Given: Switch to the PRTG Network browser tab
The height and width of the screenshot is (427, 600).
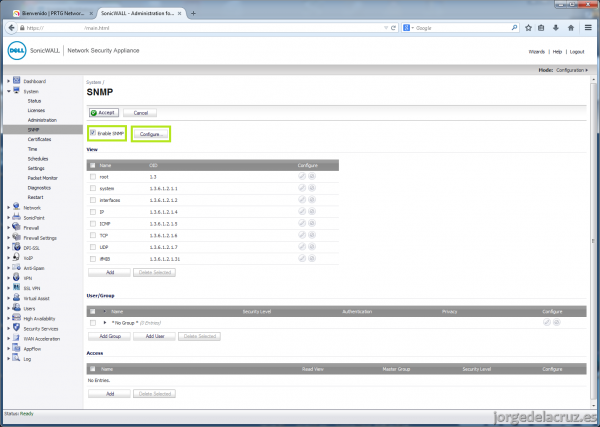Looking at the screenshot, I should (52, 13).
